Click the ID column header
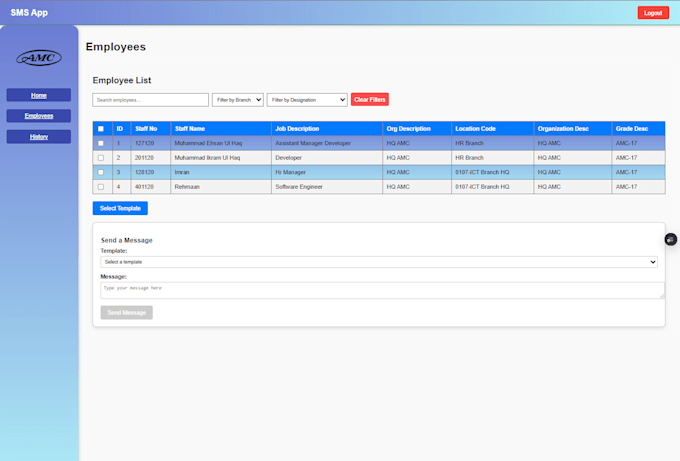Image resolution: width=680 pixels, height=461 pixels. [x=120, y=129]
